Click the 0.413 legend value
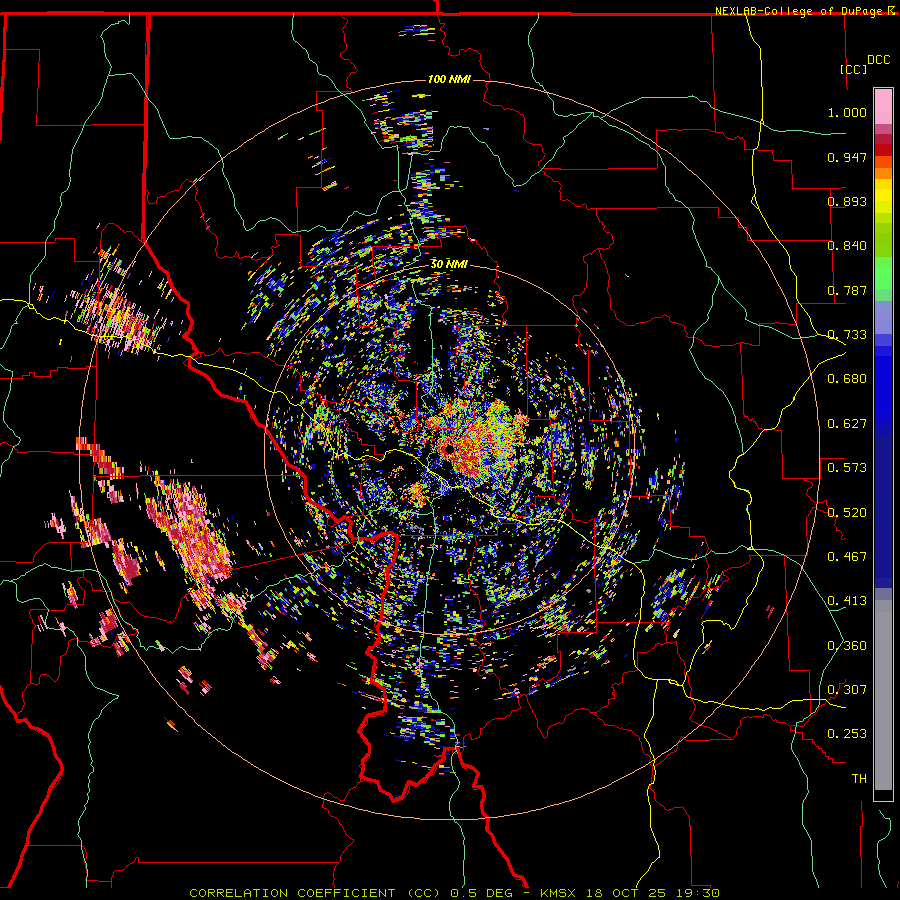 click(847, 601)
